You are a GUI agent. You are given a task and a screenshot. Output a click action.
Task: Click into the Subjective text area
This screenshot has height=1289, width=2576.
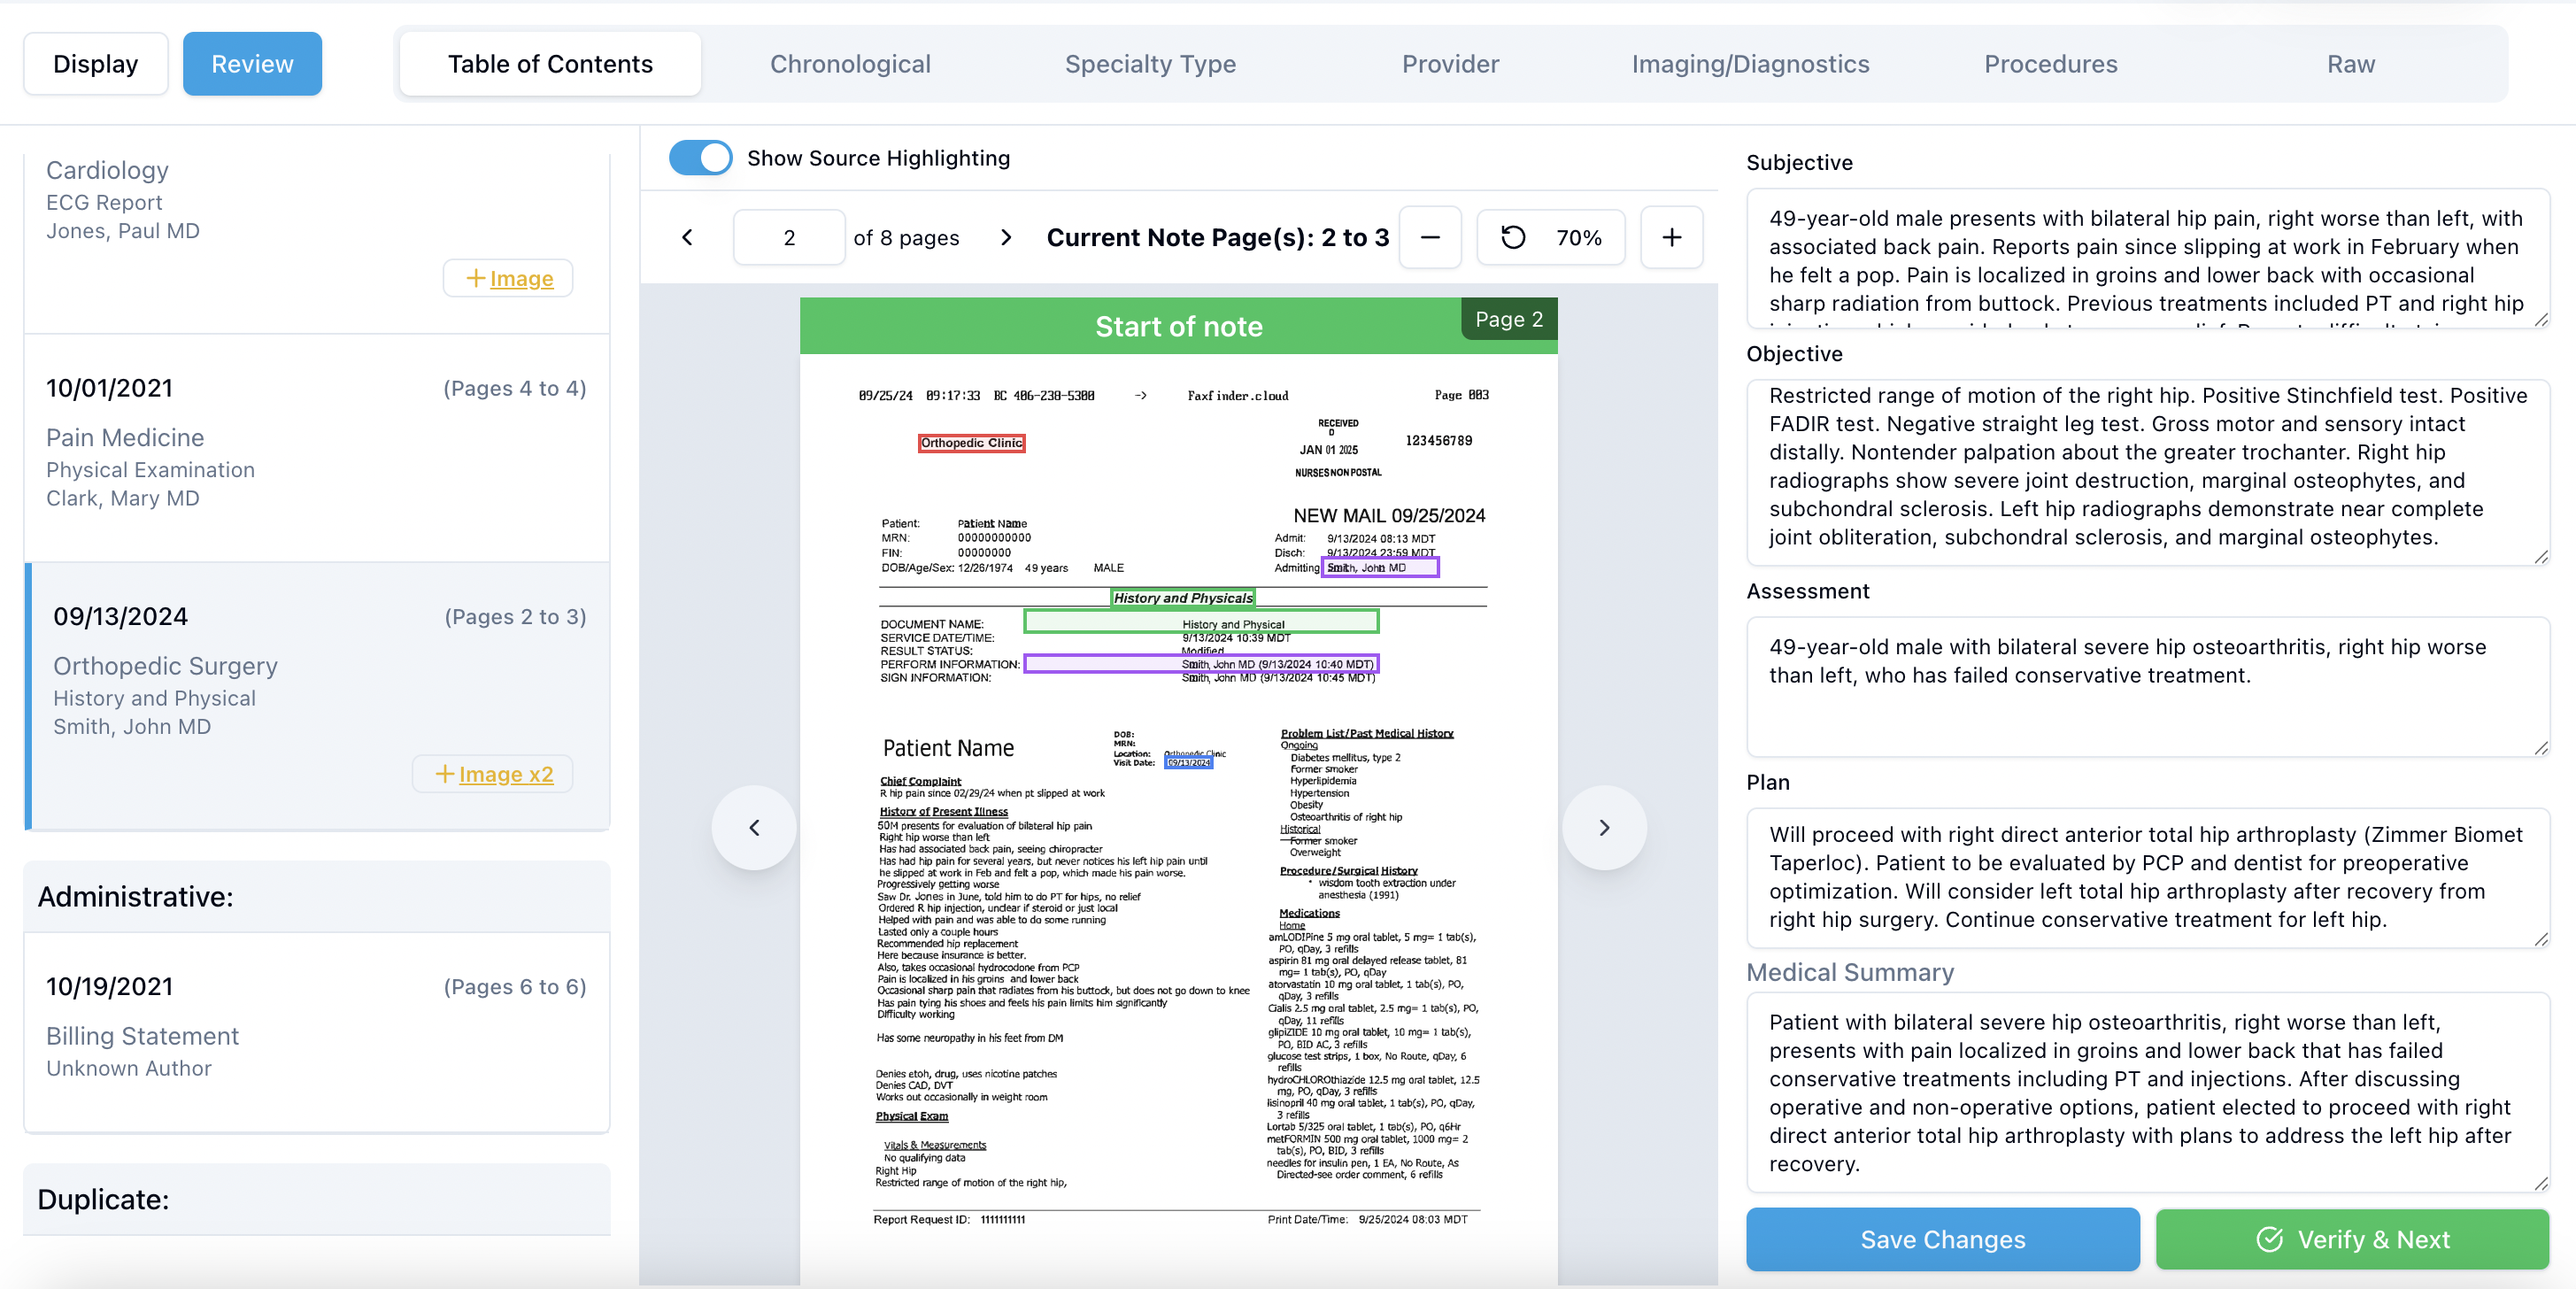2147,258
